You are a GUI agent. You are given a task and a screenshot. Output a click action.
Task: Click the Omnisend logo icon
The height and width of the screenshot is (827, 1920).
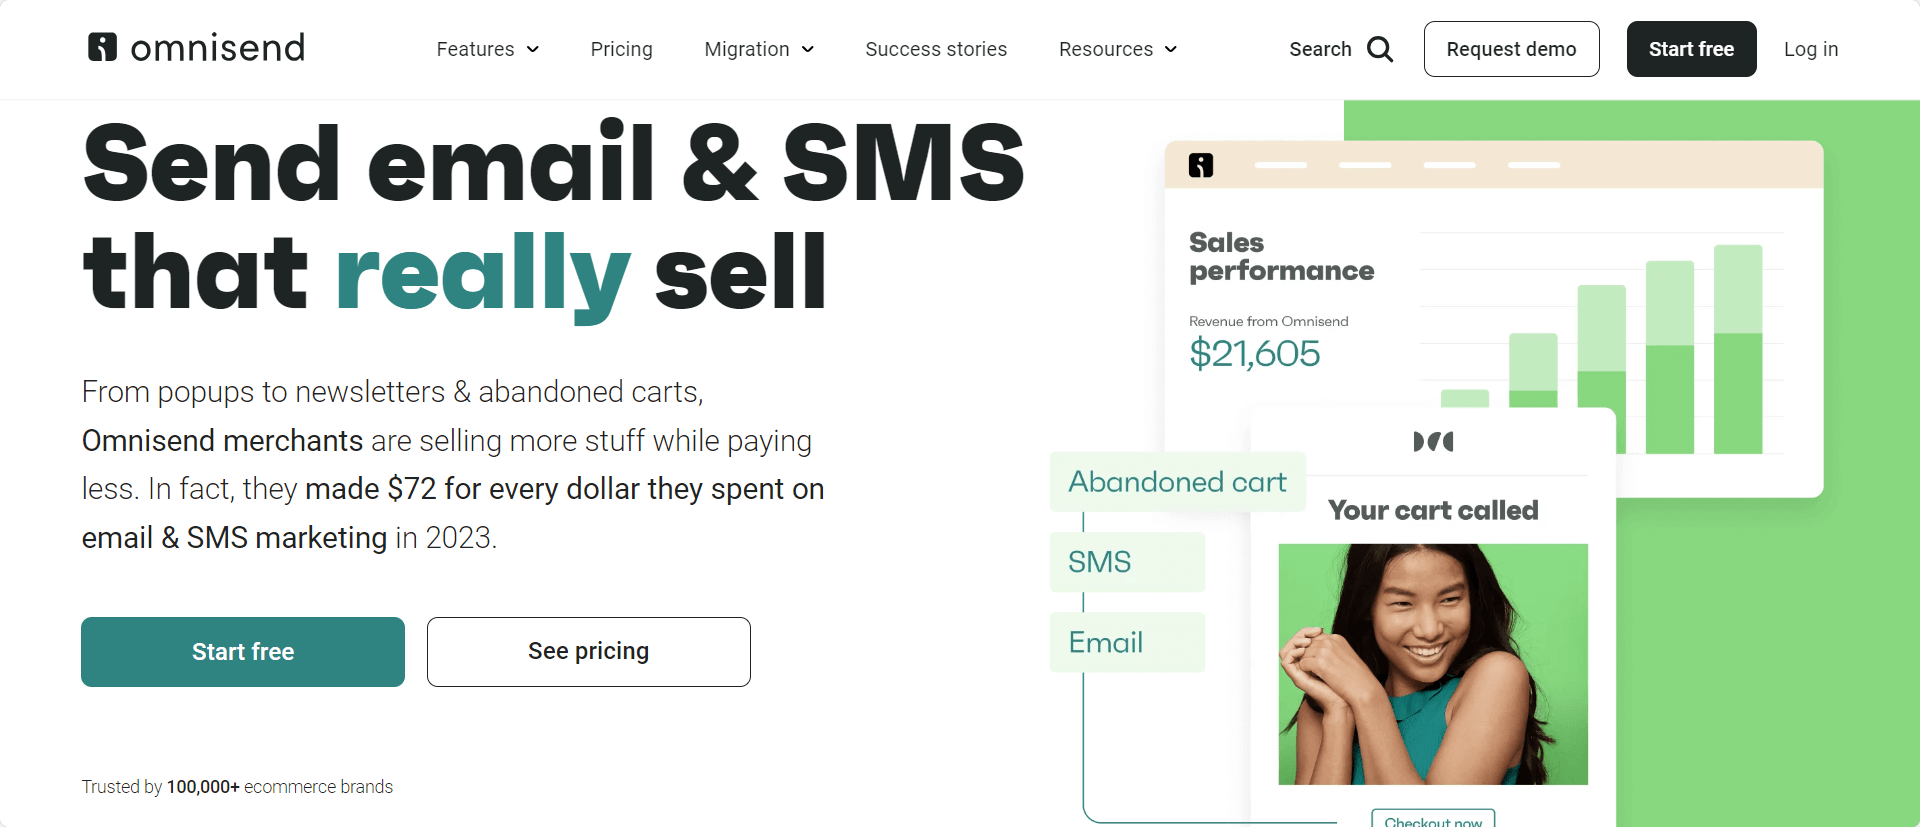pyautogui.click(x=102, y=47)
